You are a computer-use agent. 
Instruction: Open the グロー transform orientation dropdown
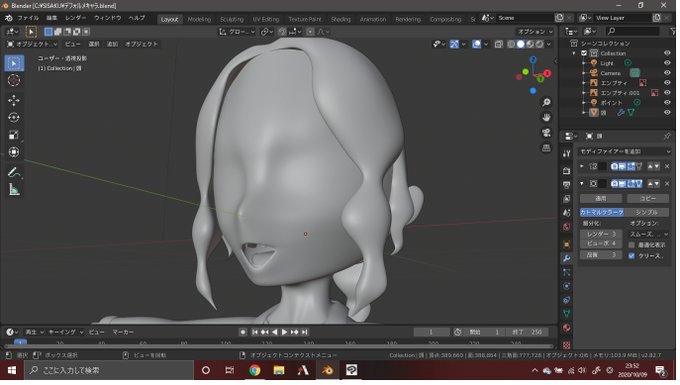[237, 32]
